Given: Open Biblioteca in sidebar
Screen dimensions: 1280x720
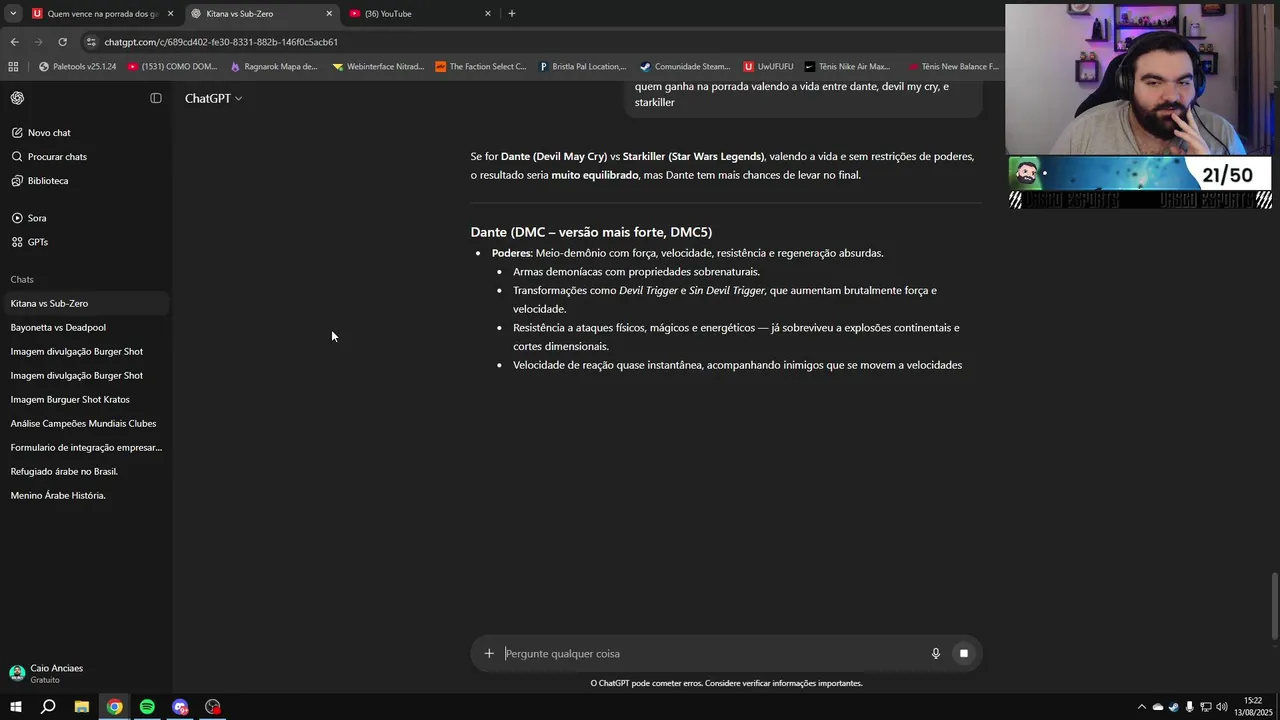Looking at the screenshot, I should point(48,181).
